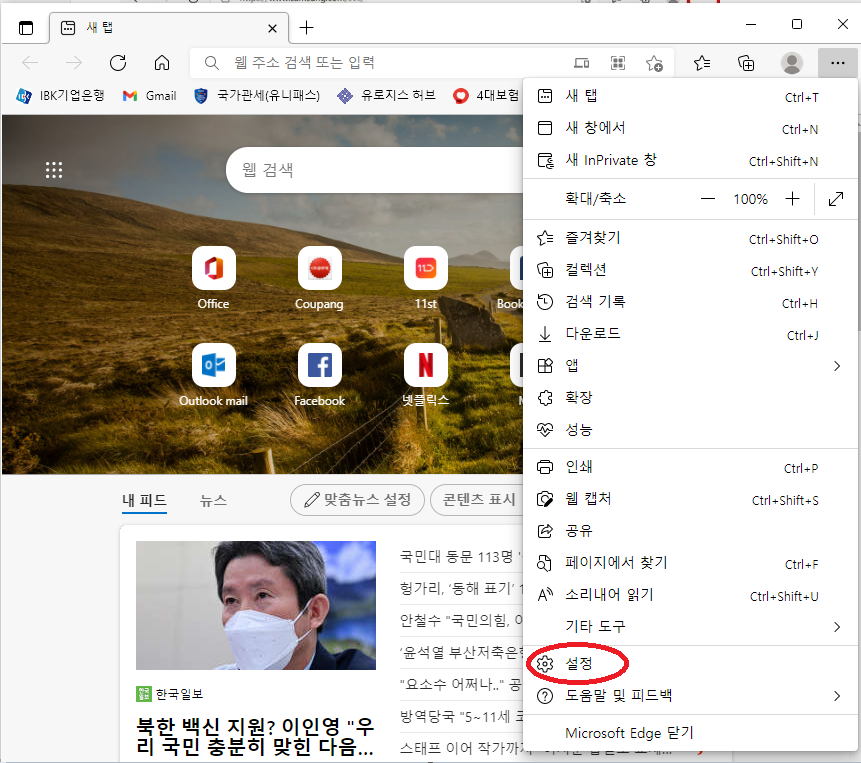Decrease zoom with minus button
Image resolution: width=861 pixels, height=763 pixels.
point(708,199)
